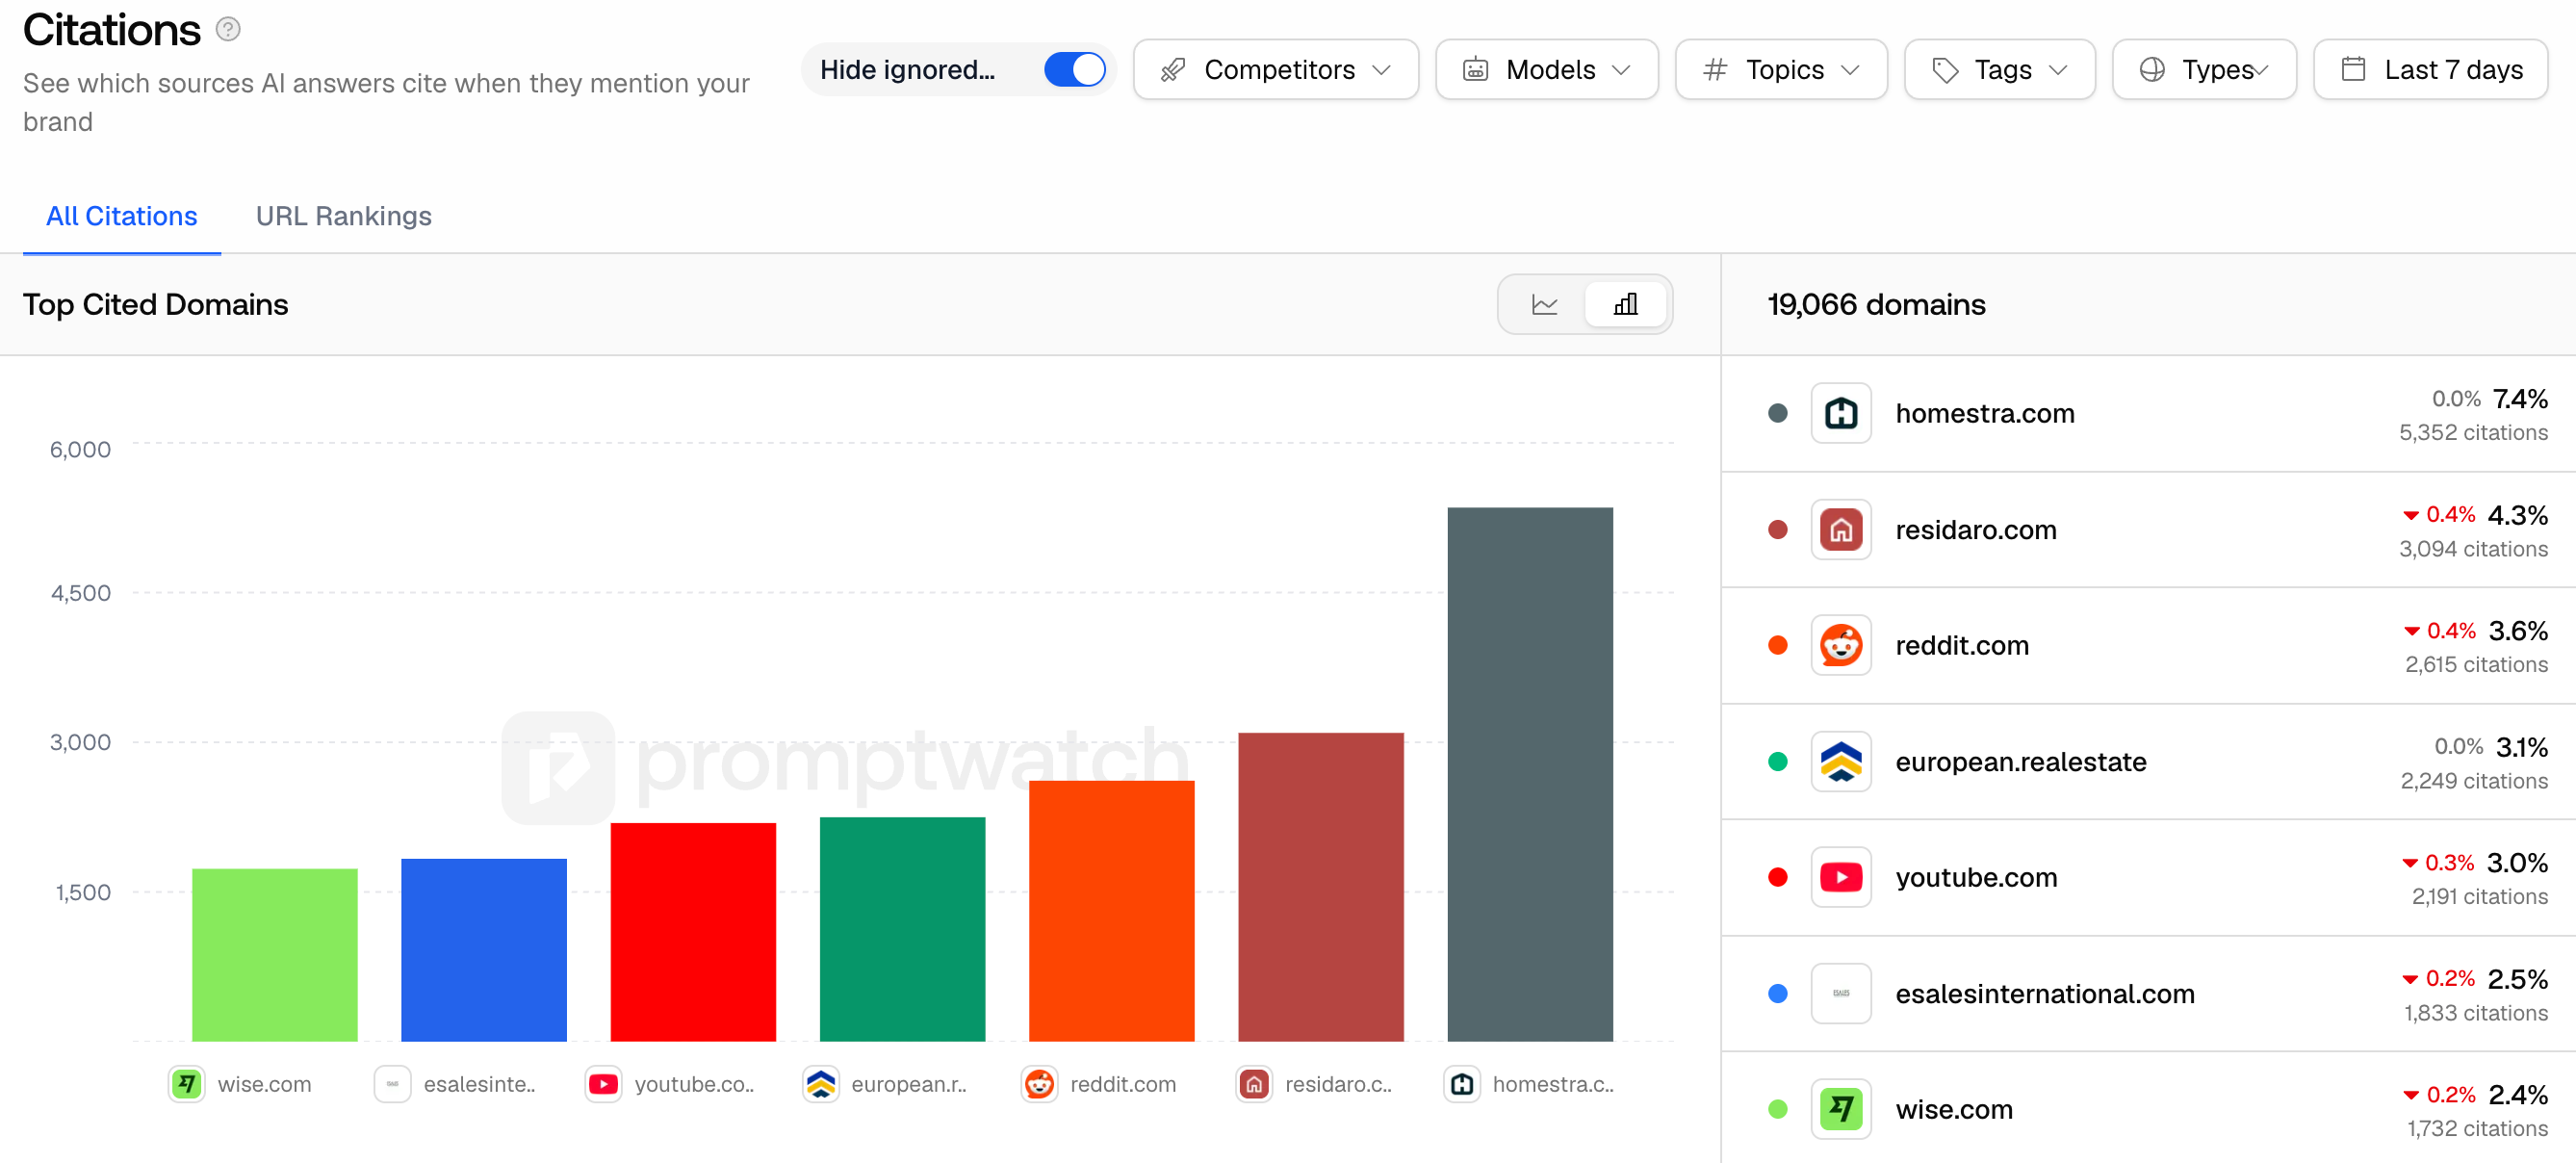The width and height of the screenshot is (2576, 1163).
Task: Click the homestra icon under chart
Action: pyautogui.click(x=1462, y=1084)
